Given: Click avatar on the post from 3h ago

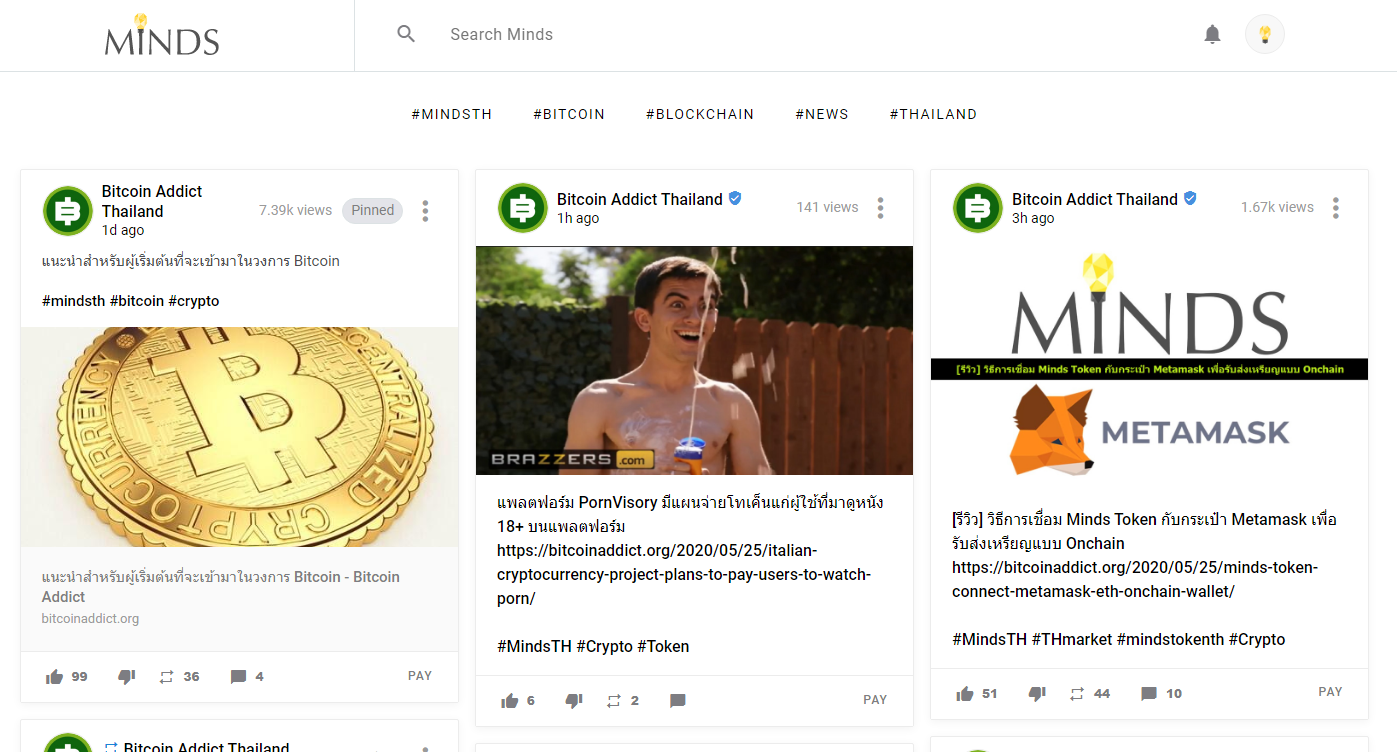Looking at the screenshot, I should pyautogui.click(x=978, y=208).
